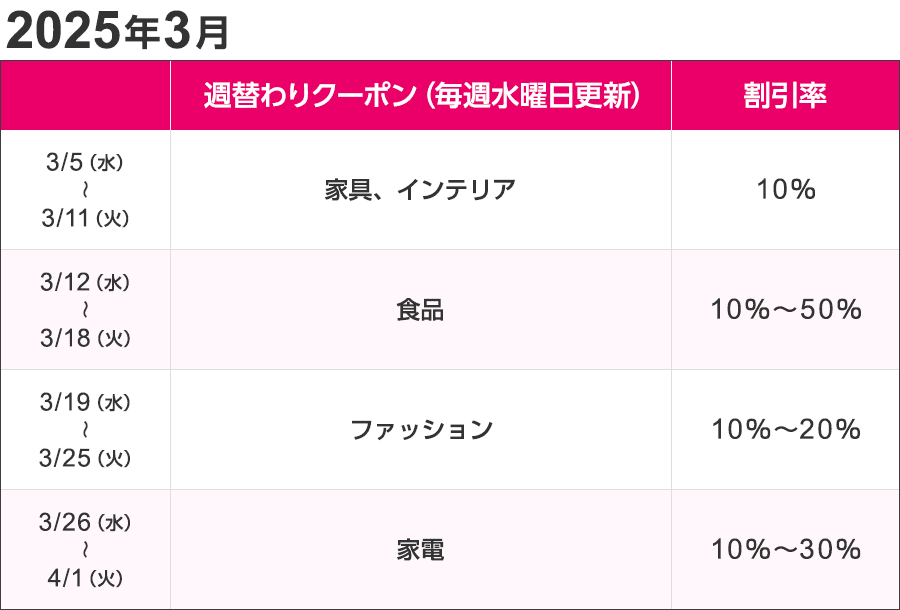Viewport: 900px width, 610px height.
Task: Click the 10%～30% discount rate
Action: (785, 550)
